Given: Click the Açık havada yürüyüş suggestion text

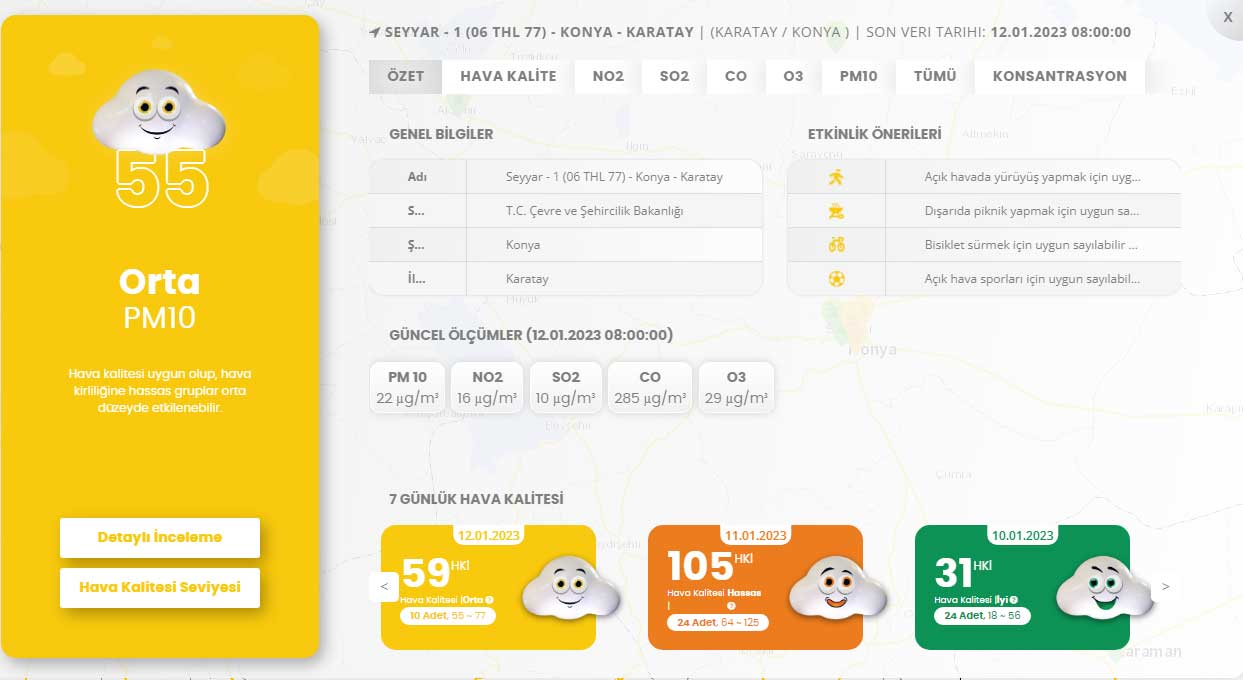Looking at the screenshot, I should [1033, 177].
